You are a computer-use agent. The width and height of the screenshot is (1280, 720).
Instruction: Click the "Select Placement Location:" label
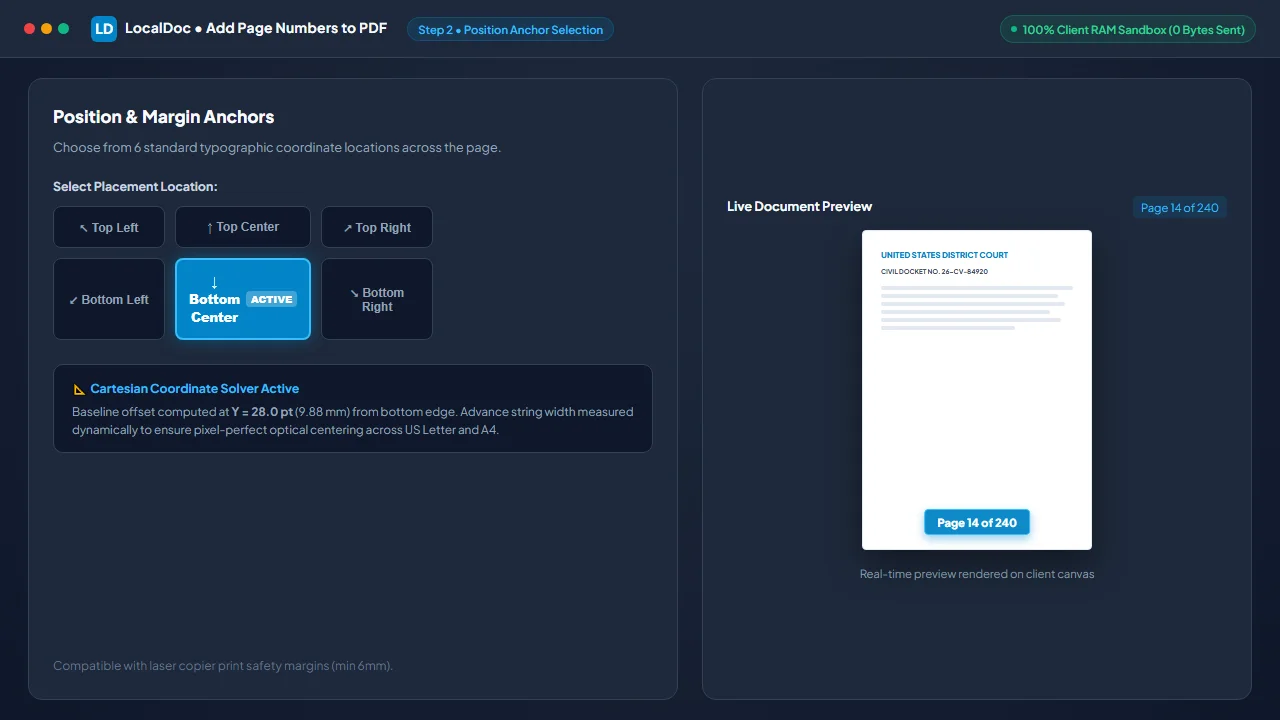coord(135,186)
